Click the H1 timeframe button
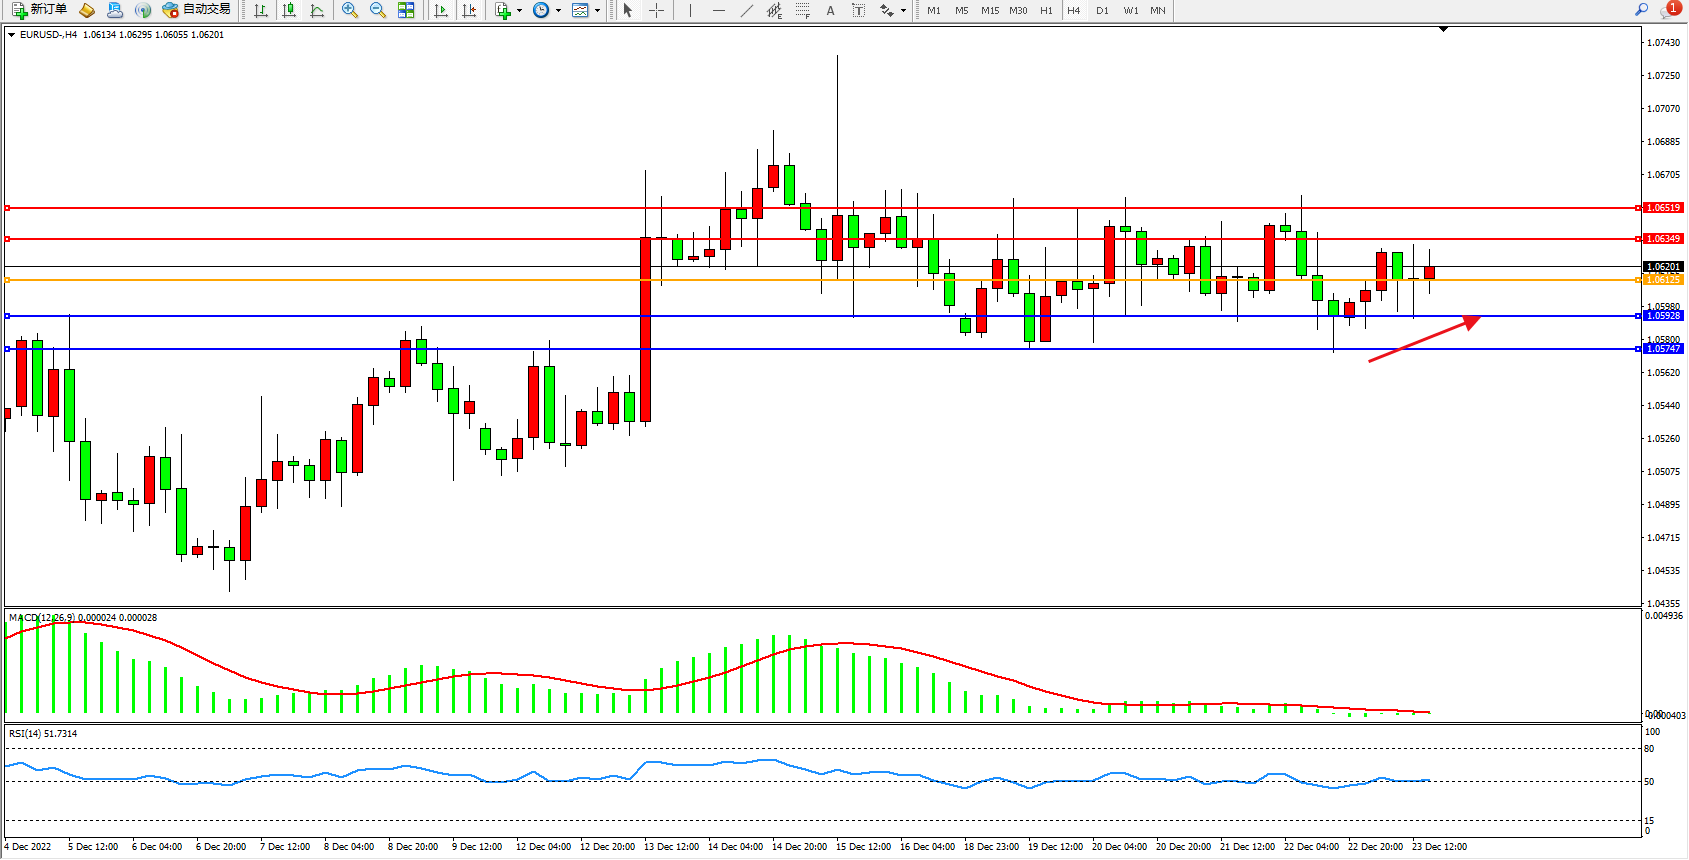 1046,10
